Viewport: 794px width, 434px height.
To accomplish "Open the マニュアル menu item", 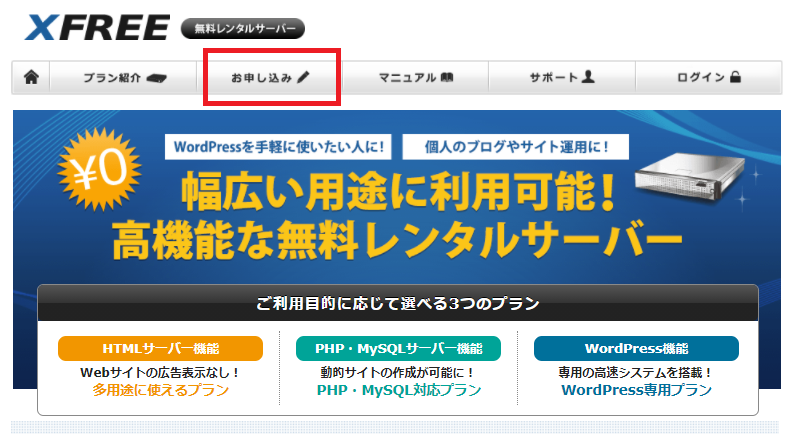I will pyautogui.click(x=416, y=77).
